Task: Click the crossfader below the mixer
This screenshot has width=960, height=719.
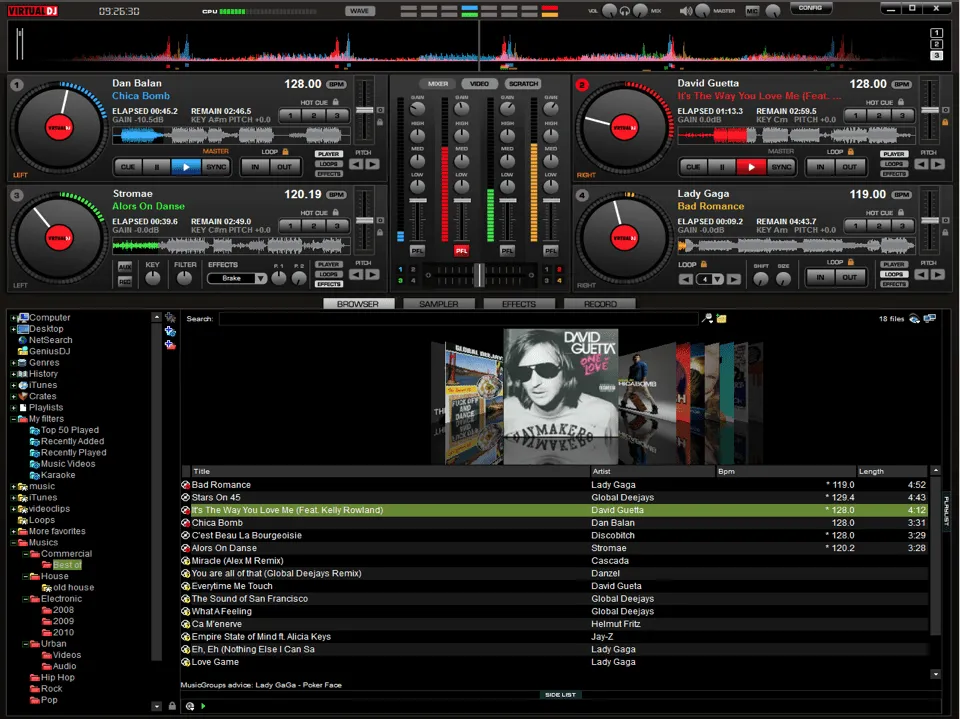Action: 479,277
